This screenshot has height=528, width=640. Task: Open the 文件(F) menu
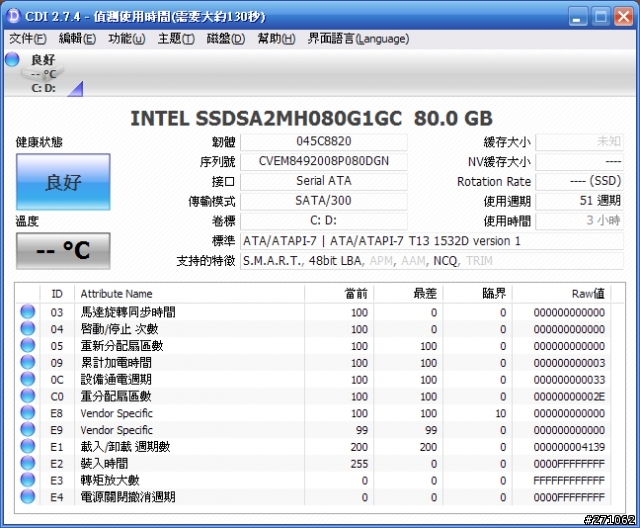28,39
